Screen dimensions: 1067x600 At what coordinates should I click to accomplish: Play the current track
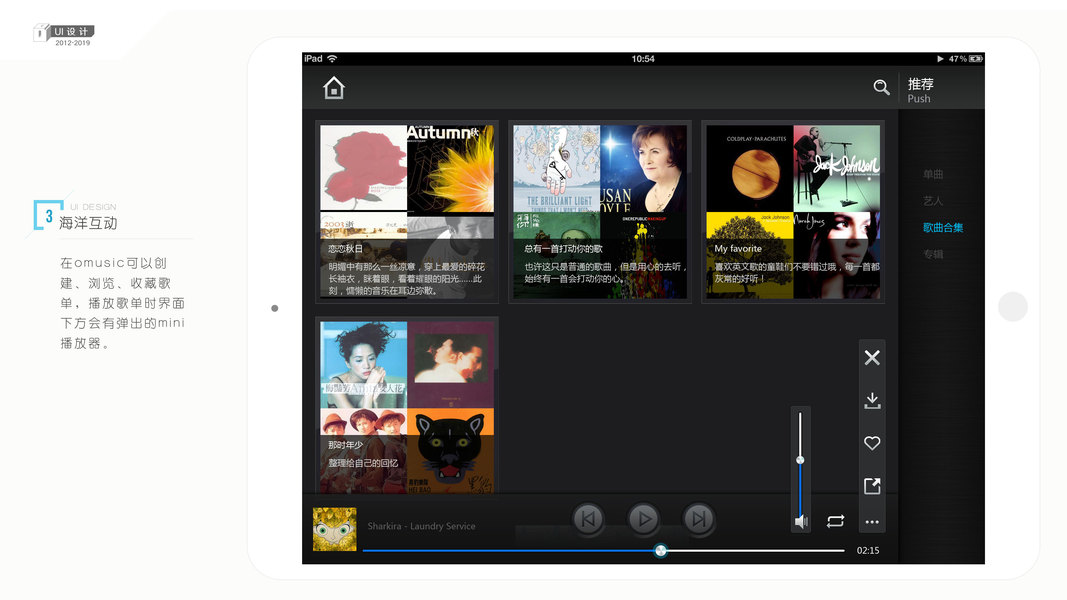pyautogui.click(x=643, y=520)
